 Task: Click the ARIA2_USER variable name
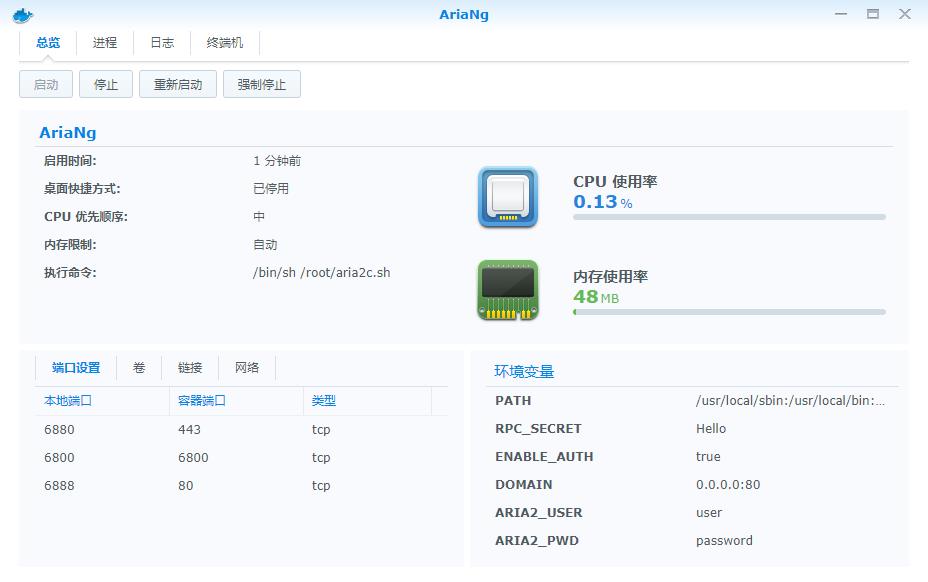click(x=539, y=513)
